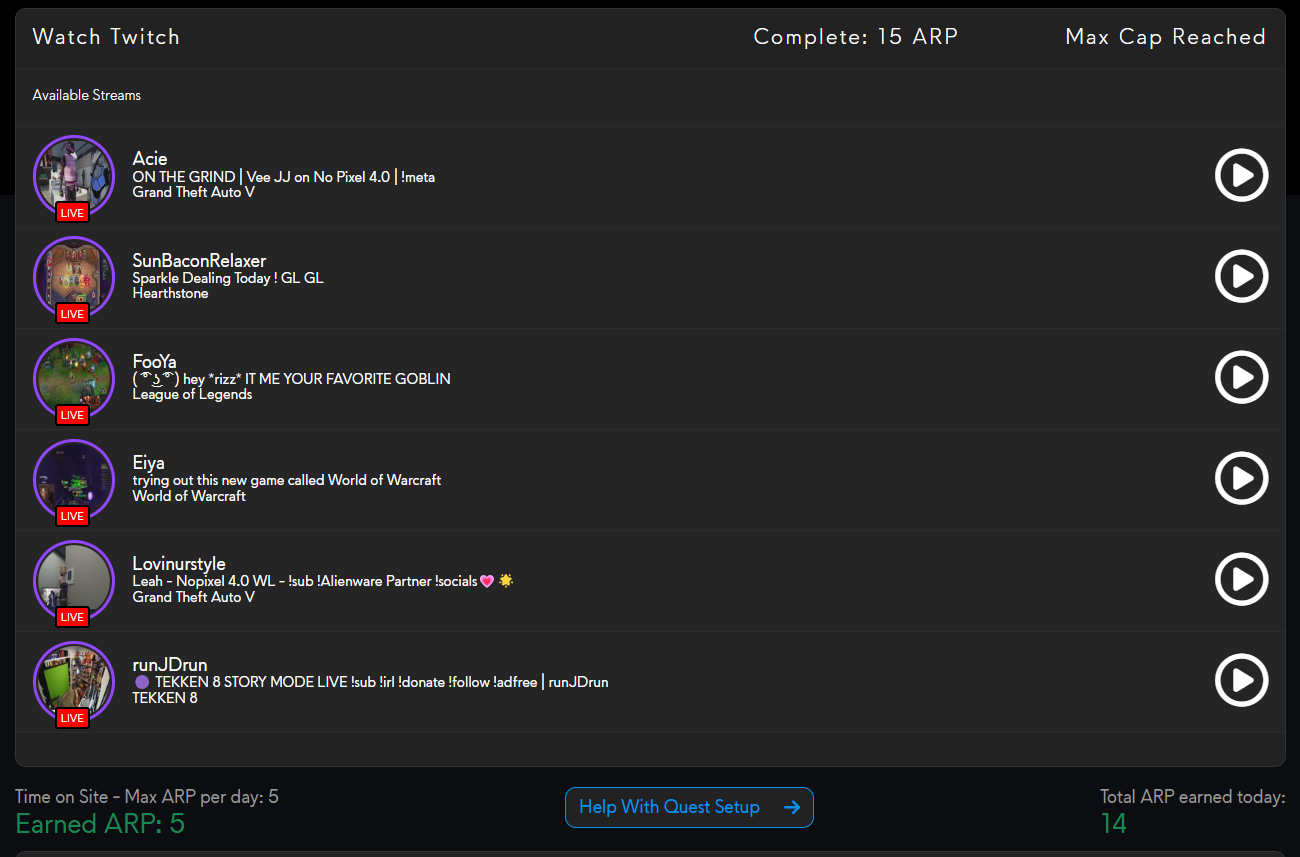
Task: Select Eiya's live avatar thumbnail
Action: pos(74,479)
